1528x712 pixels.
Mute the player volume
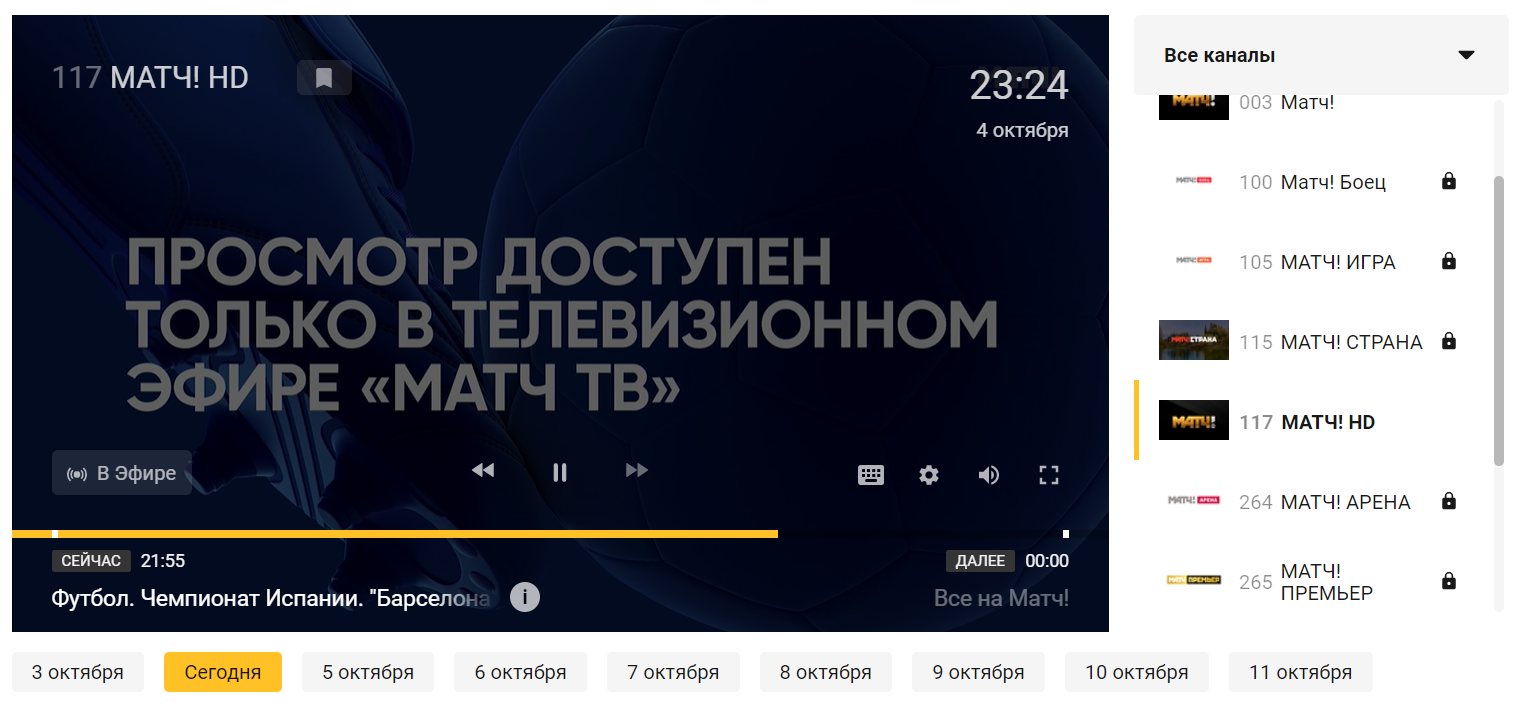pyautogui.click(x=989, y=475)
